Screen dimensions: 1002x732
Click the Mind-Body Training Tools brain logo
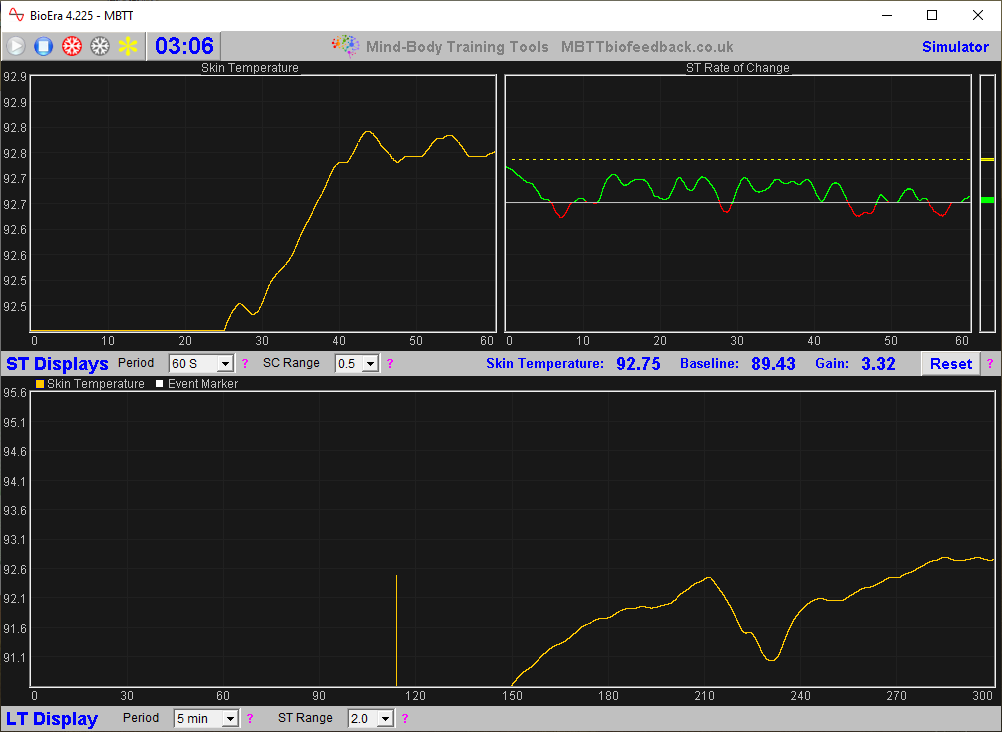tap(345, 46)
